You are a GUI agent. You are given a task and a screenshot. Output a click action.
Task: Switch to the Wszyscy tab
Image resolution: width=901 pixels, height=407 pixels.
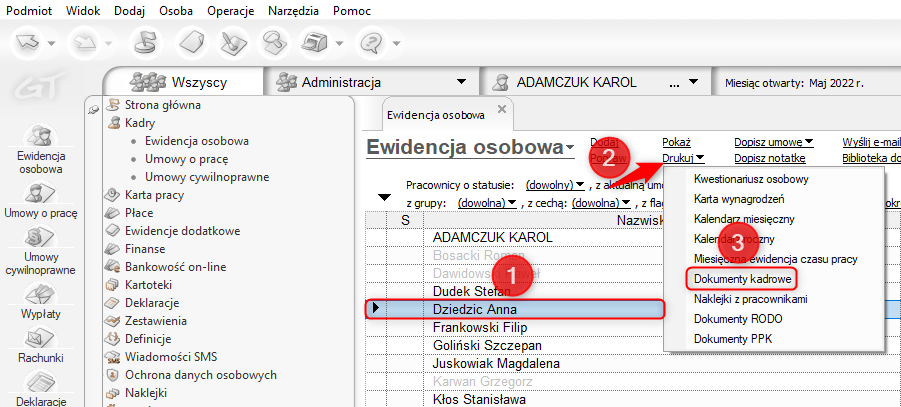pos(184,82)
